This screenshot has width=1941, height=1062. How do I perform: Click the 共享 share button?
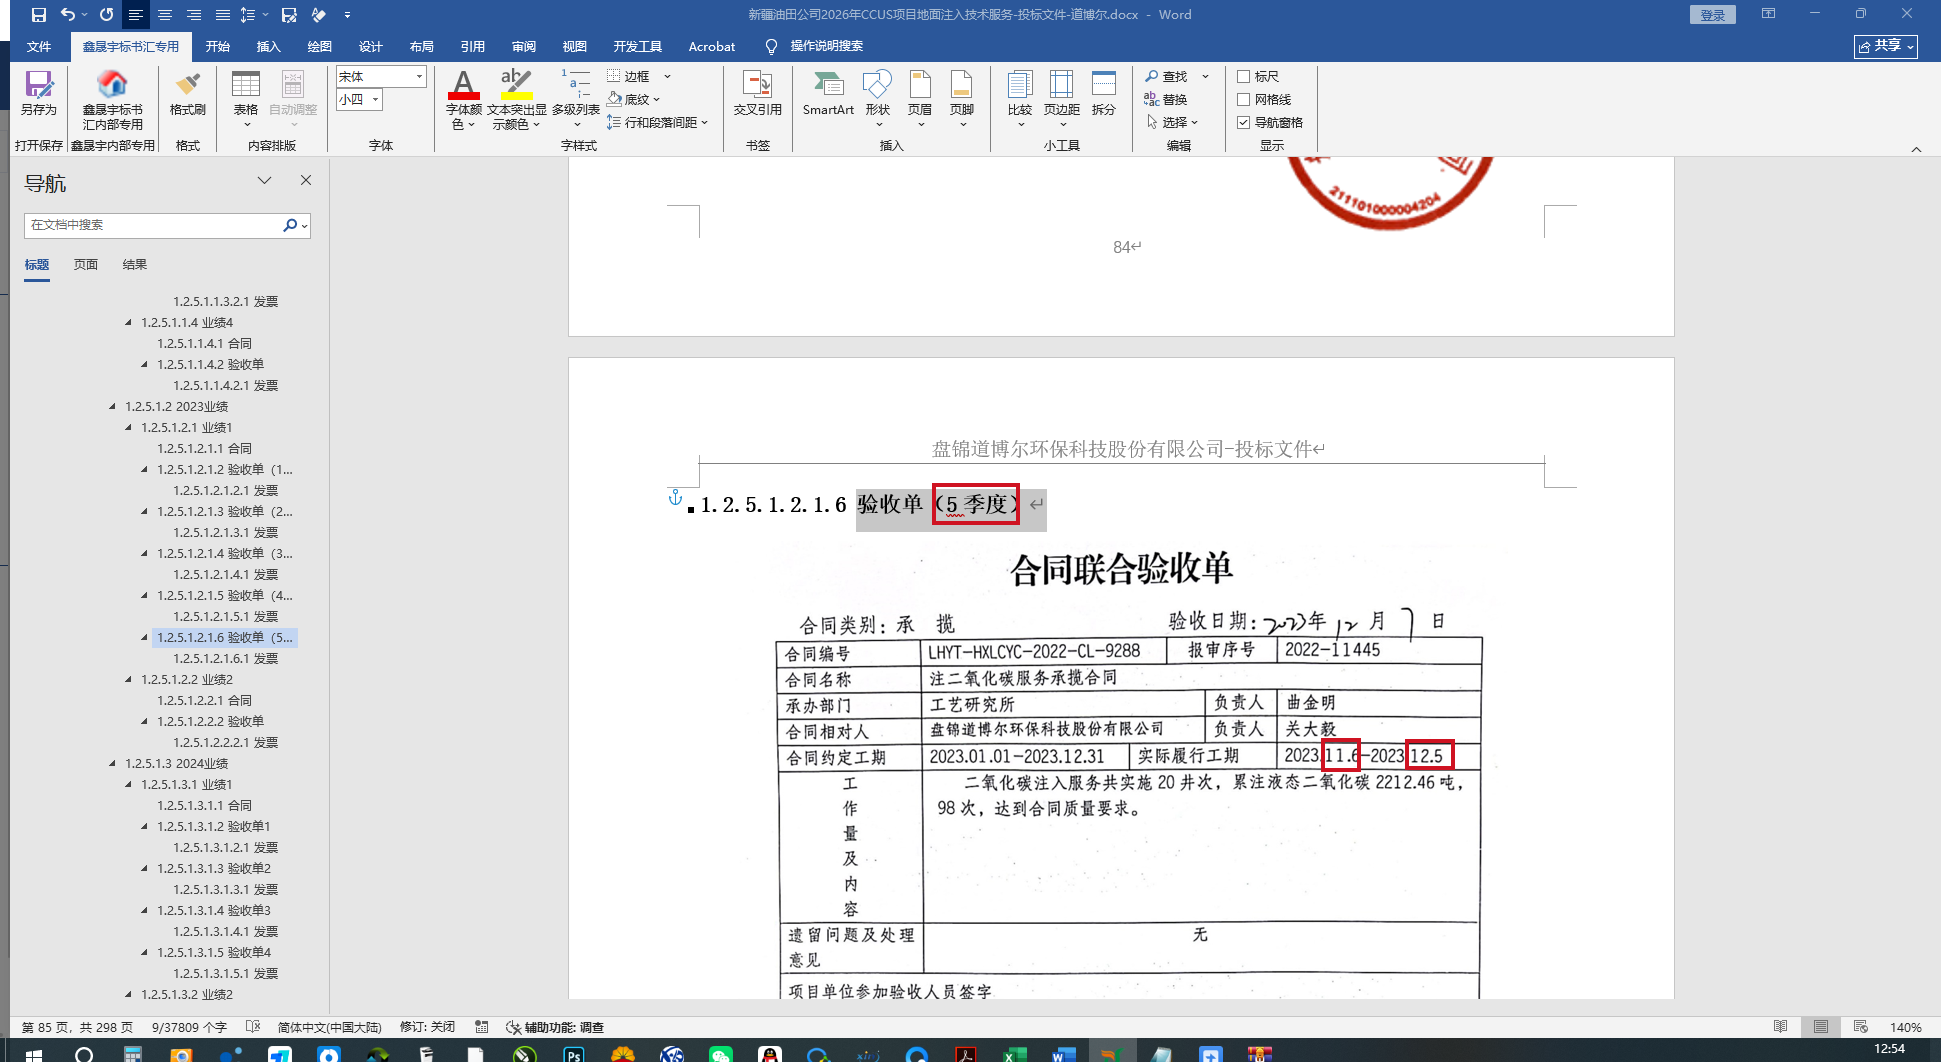coord(1886,46)
